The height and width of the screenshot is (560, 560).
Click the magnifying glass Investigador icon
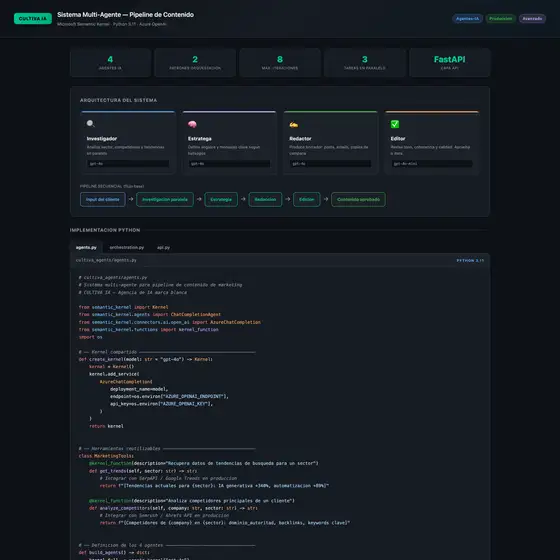(91, 124)
